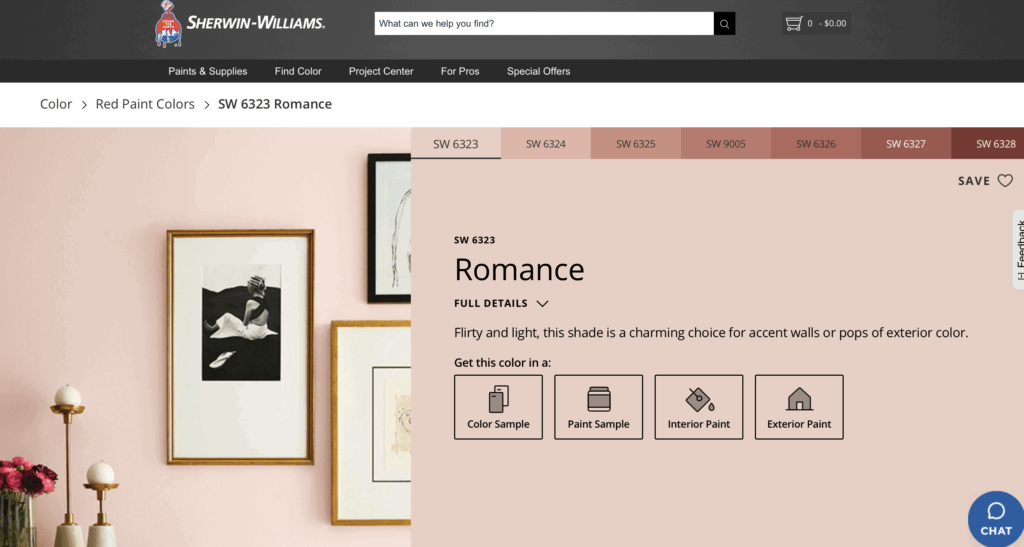
Task: Open the For Pros menu
Action: point(460,71)
